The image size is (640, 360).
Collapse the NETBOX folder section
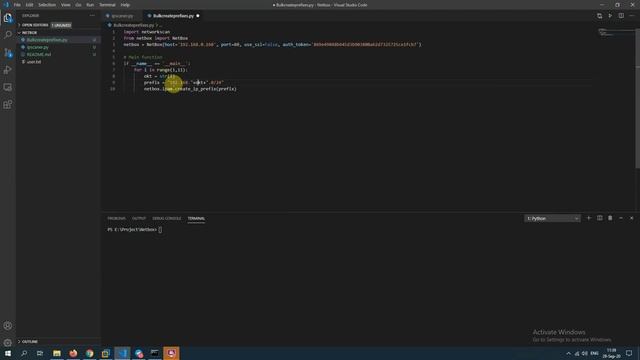28,33
